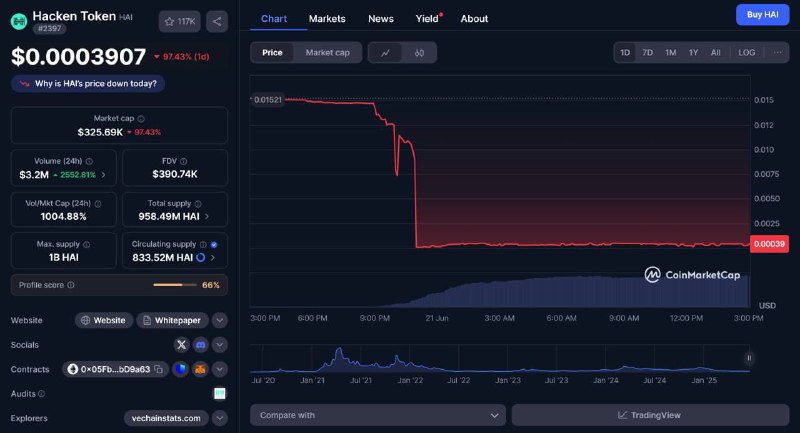Expand the Contracts dropdown chevron
Image resolution: width=800 pixels, height=433 pixels.
[x=219, y=369]
